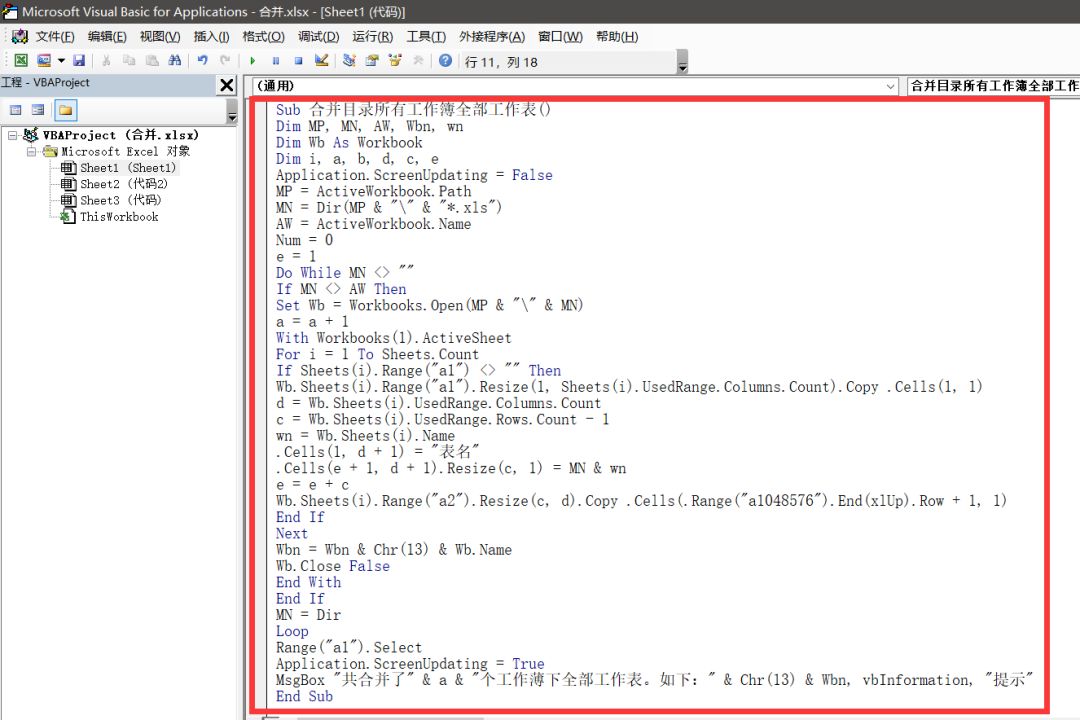Redo the last undone edit
Image resolution: width=1080 pixels, height=720 pixels.
pos(225,61)
